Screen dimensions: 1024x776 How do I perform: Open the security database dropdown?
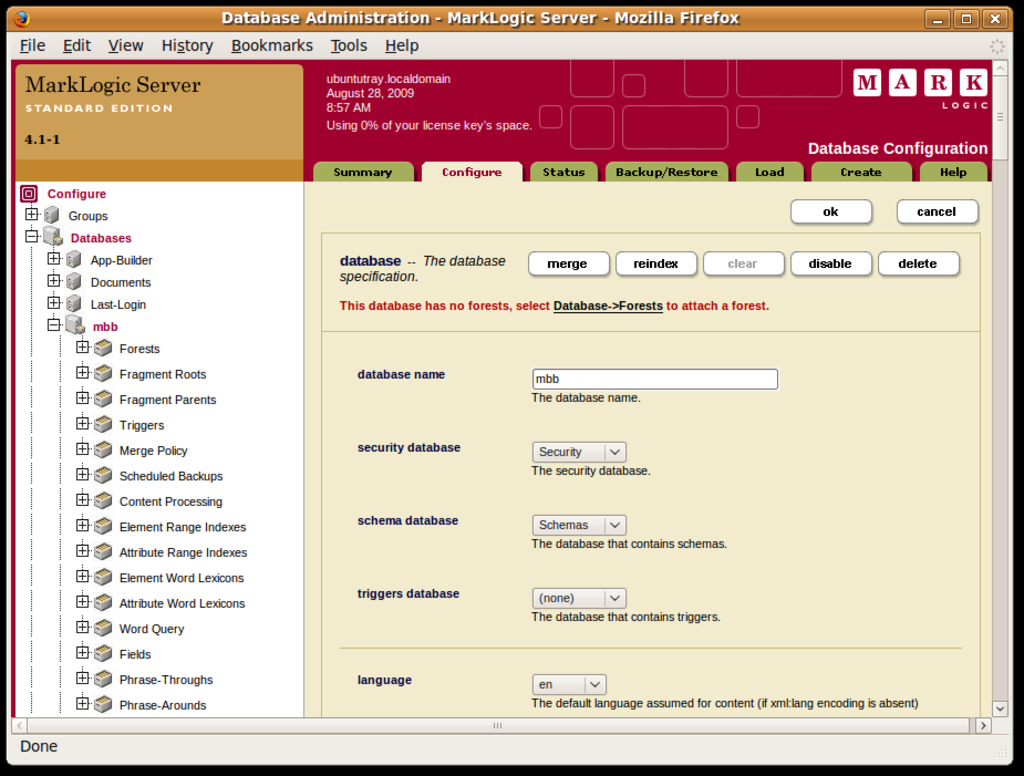pos(579,452)
